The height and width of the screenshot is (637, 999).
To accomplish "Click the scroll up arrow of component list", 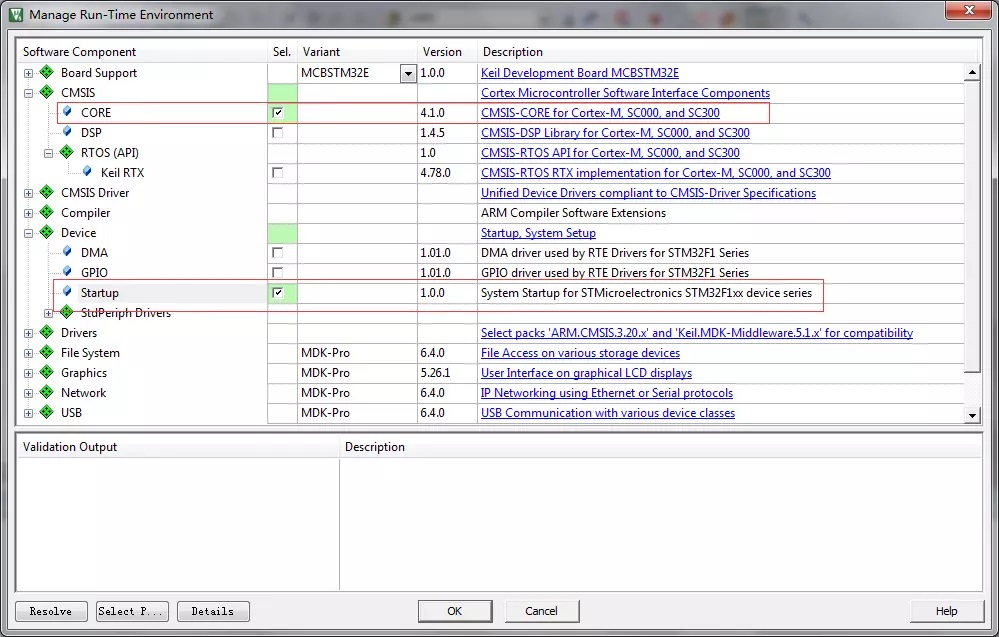I will (x=972, y=72).
